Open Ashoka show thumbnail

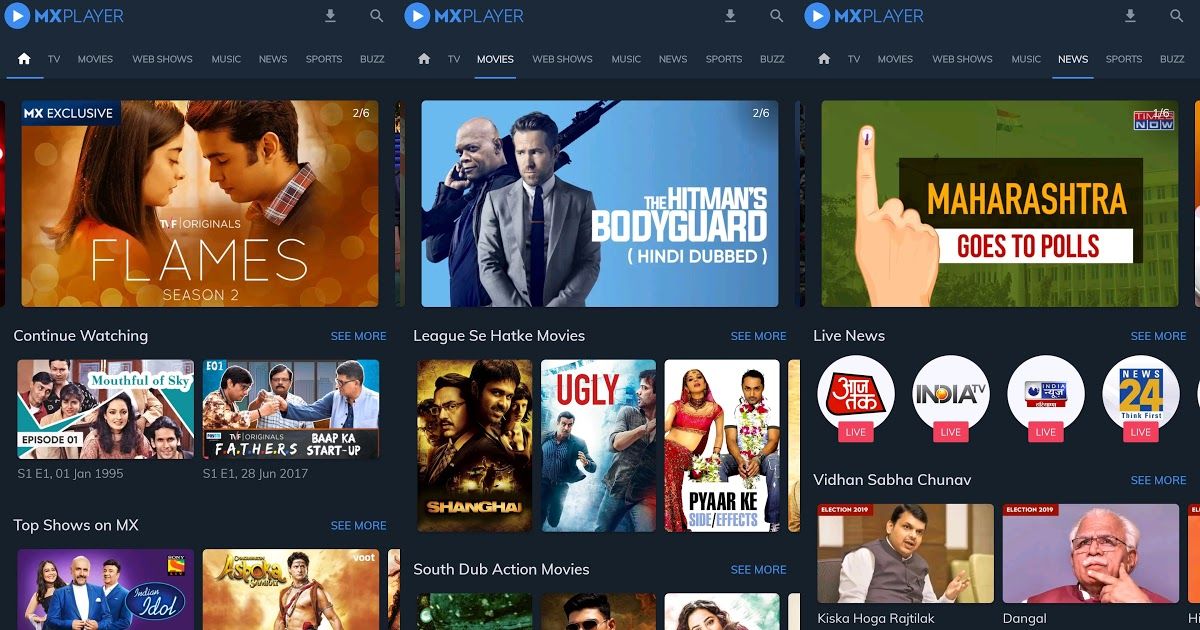(291, 589)
